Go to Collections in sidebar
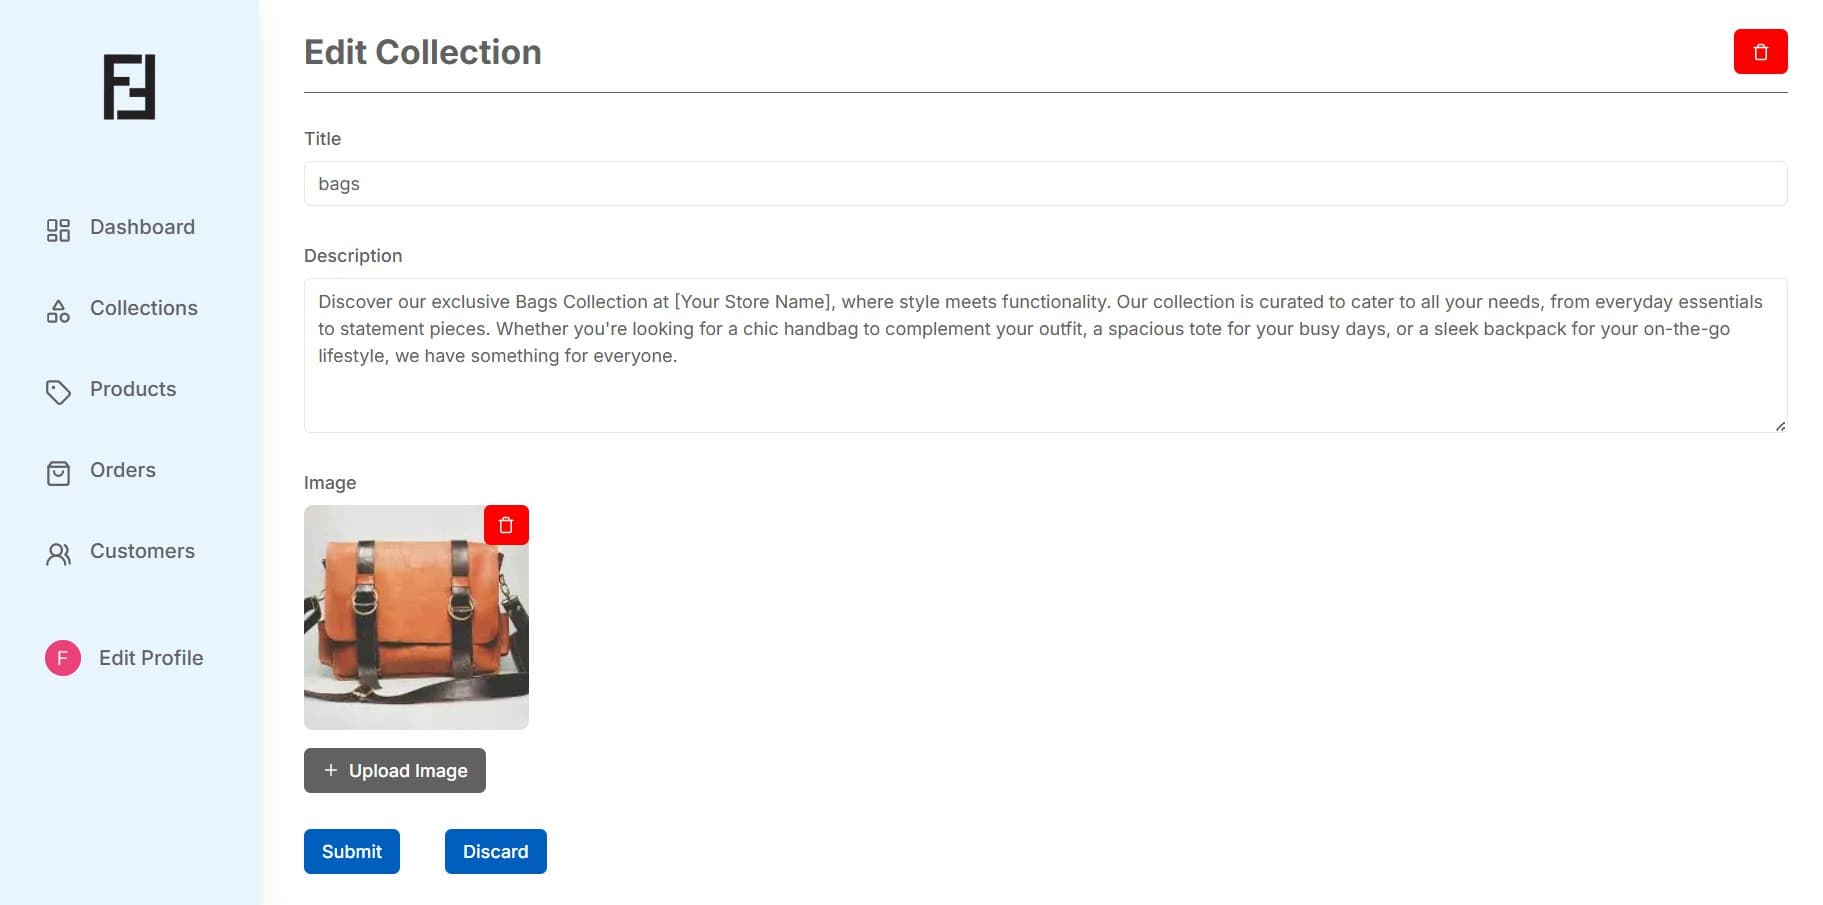1823x905 pixels. pyautogui.click(x=144, y=308)
